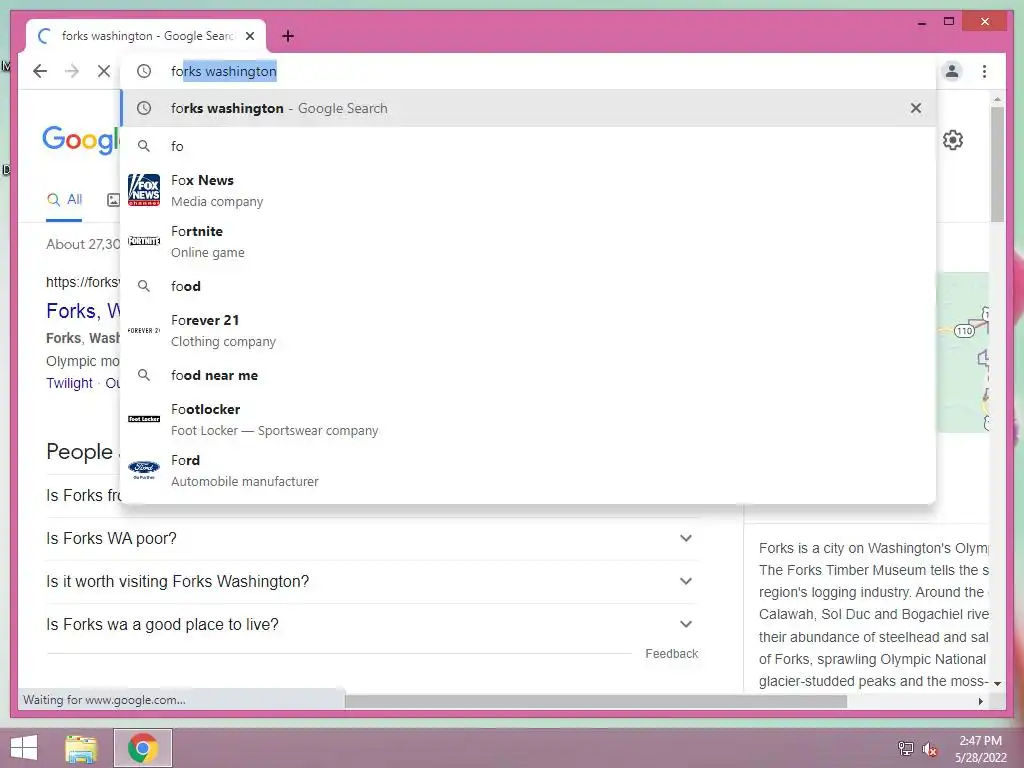Click the horizontal scrollbar thumb
Image resolution: width=1024 pixels, height=768 pixels.
(596, 701)
